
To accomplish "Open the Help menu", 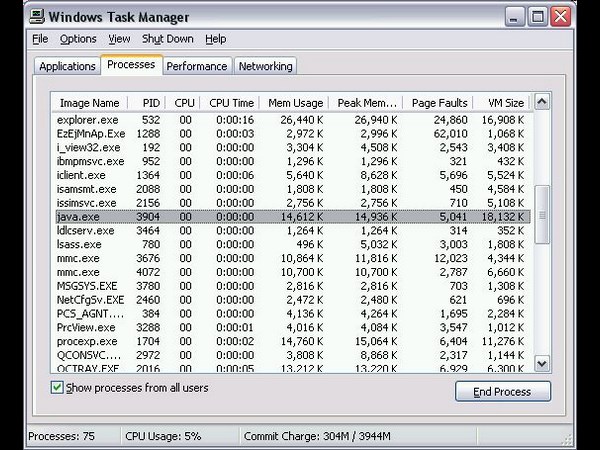I will [x=215, y=39].
